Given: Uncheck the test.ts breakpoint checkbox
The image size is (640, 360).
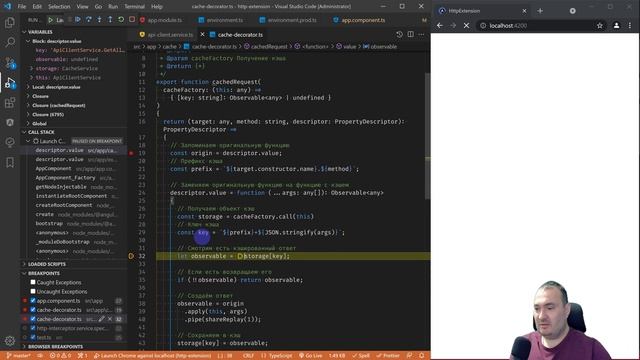Looking at the screenshot, I should click(x=33, y=337).
